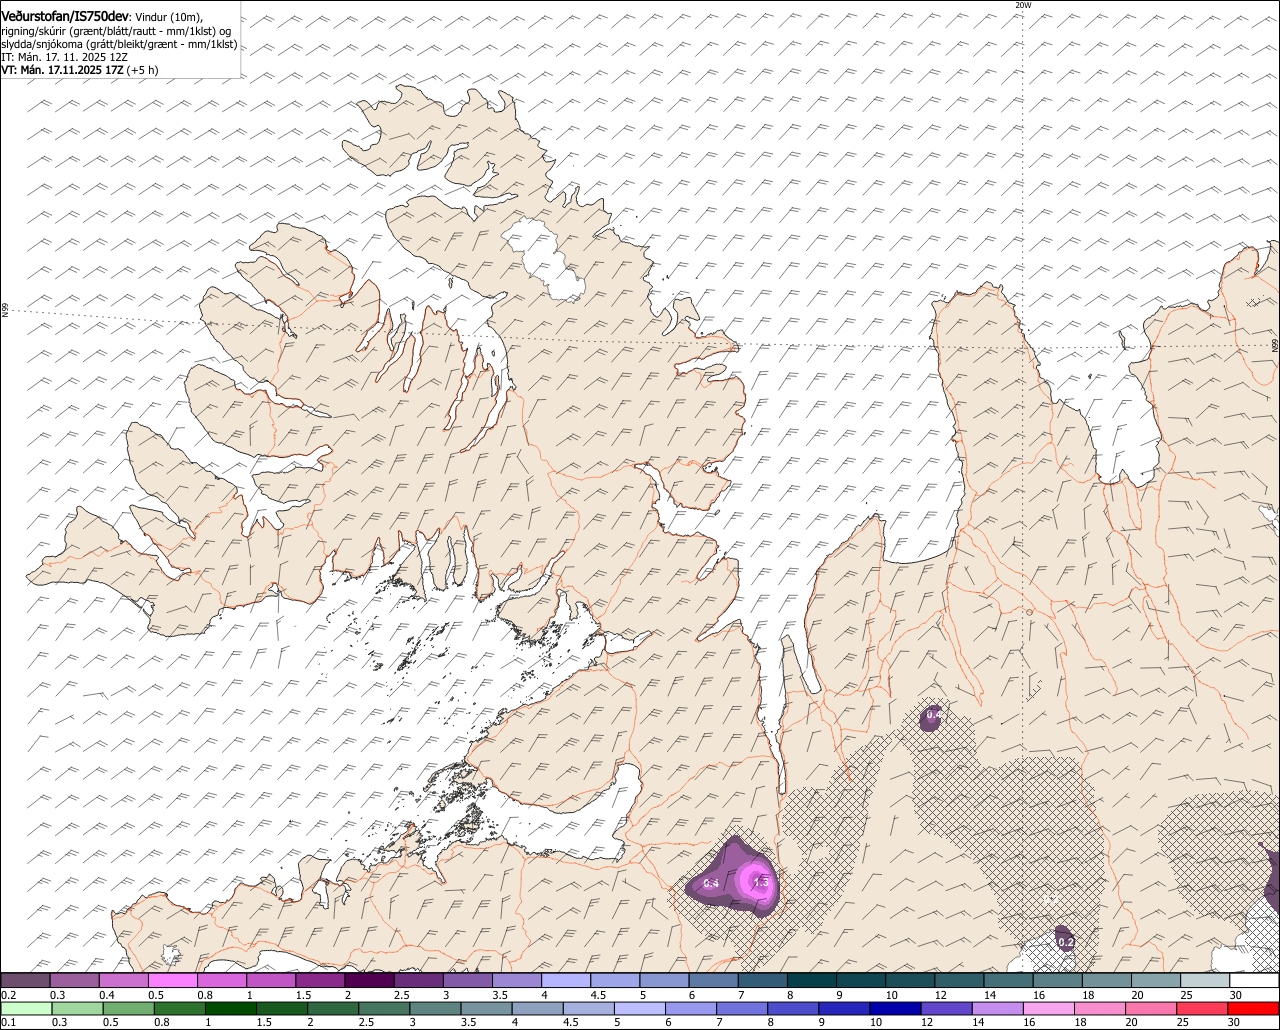The width and height of the screenshot is (1280, 1030).
Task: Click the darkest green swatch between 1 and 1.5
Action: point(231,1008)
